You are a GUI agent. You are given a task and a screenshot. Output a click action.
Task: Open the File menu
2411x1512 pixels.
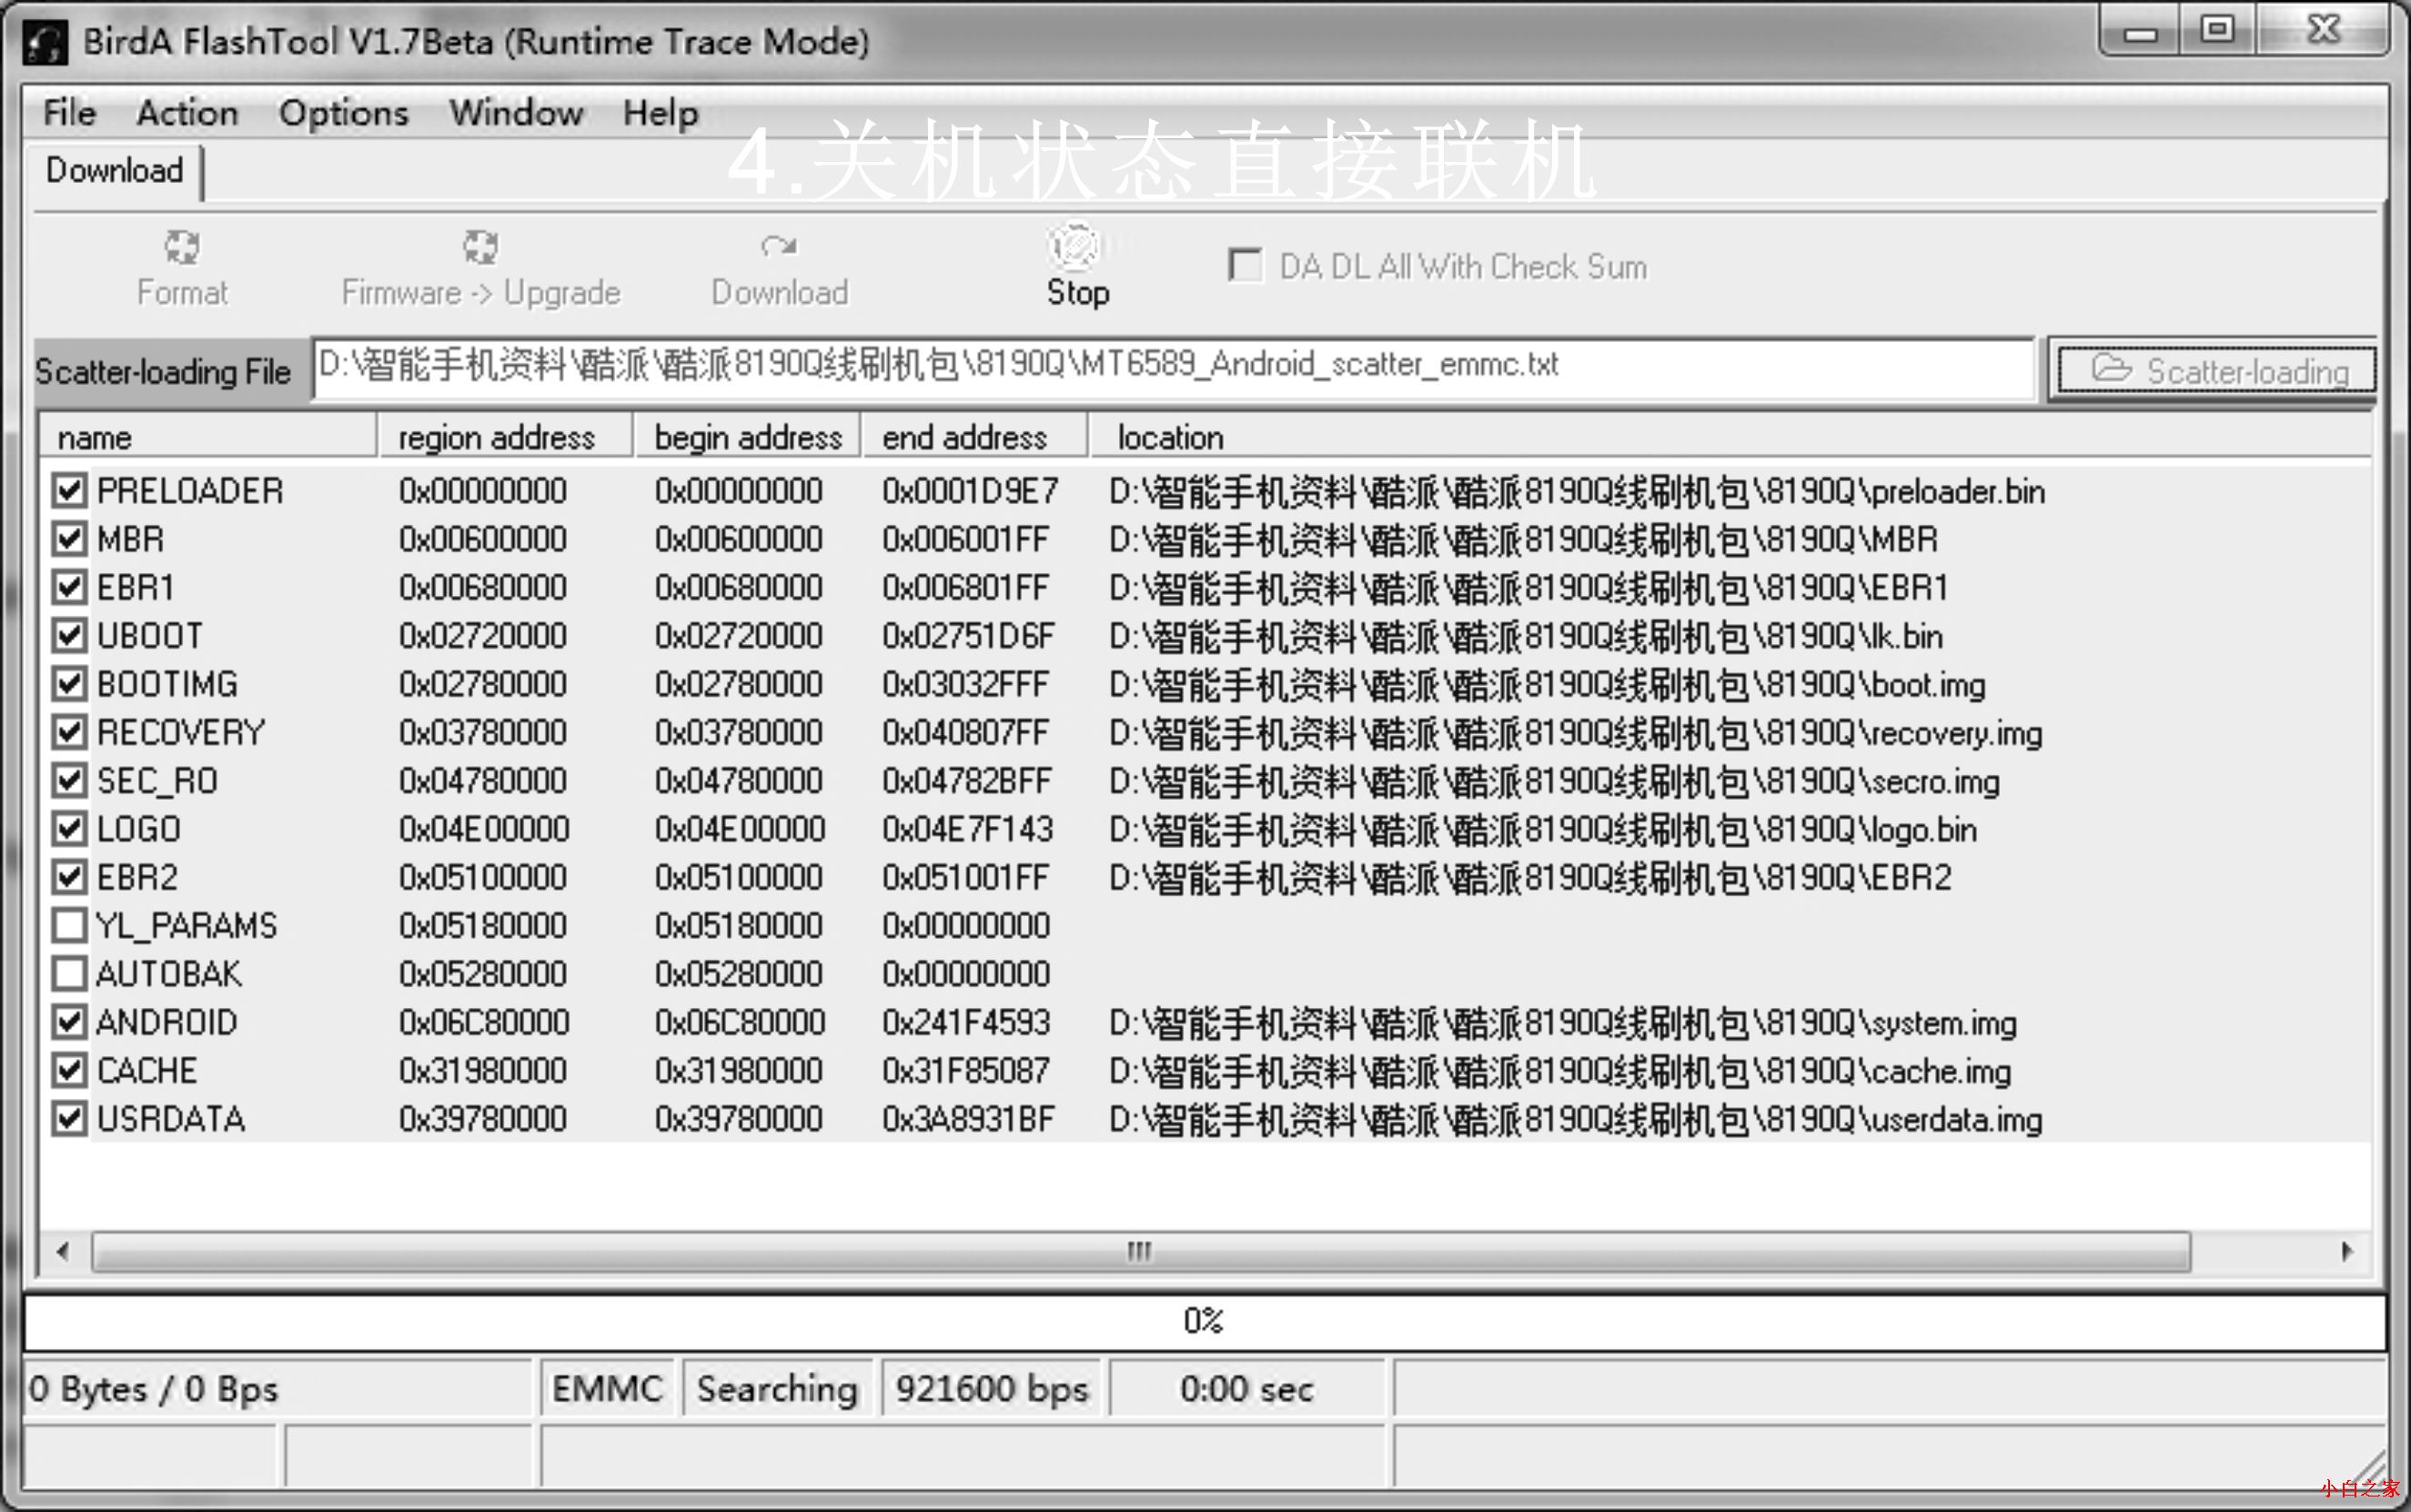(x=69, y=113)
